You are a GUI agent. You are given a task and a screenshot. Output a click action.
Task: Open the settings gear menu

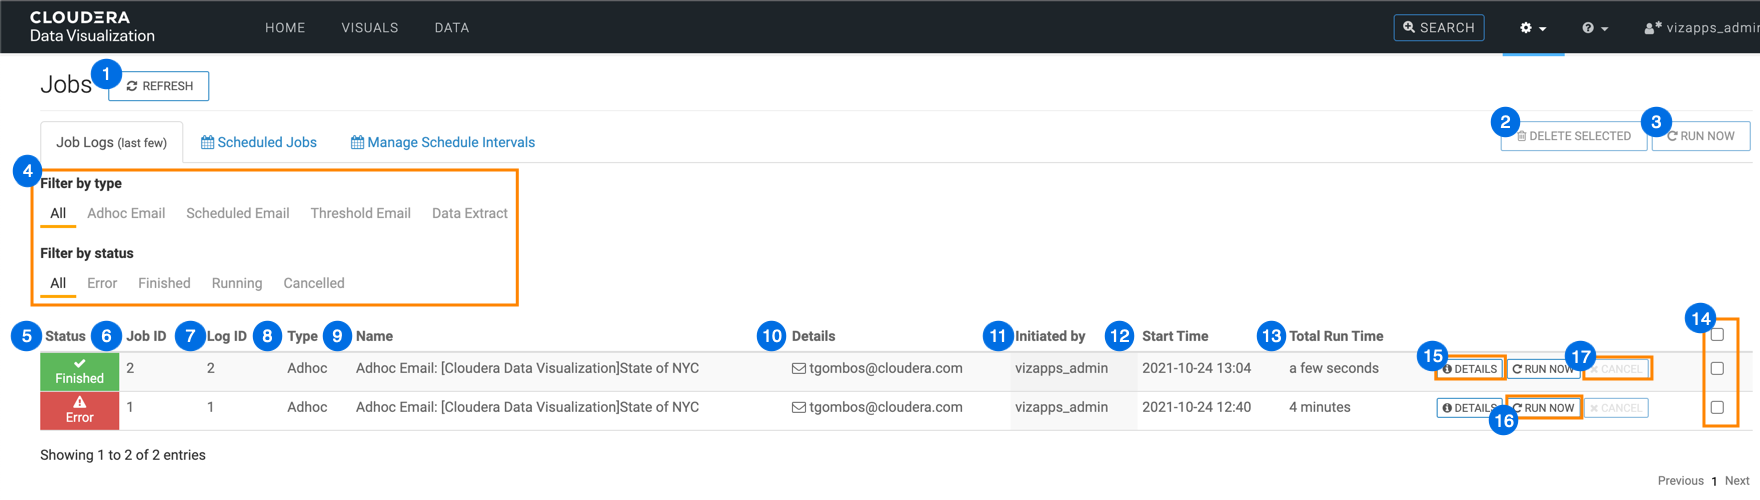(x=1532, y=28)
